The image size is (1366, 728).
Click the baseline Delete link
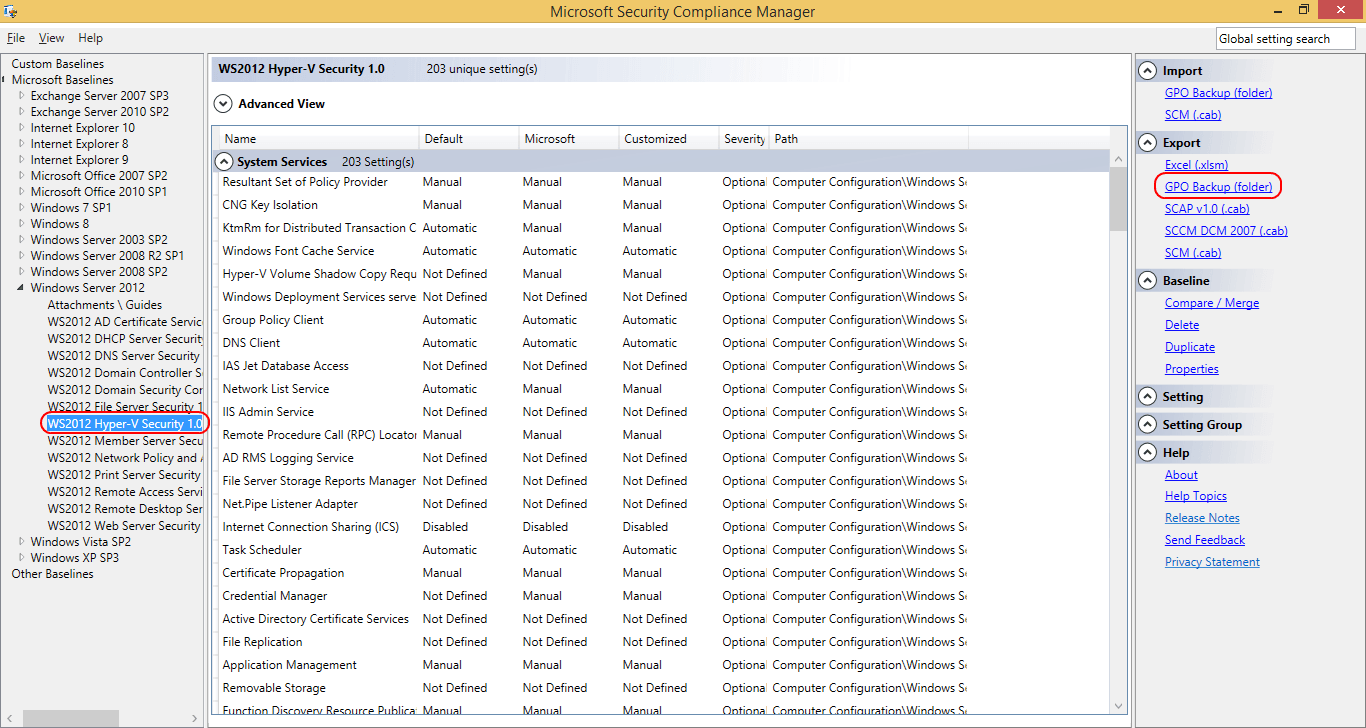1182,325
